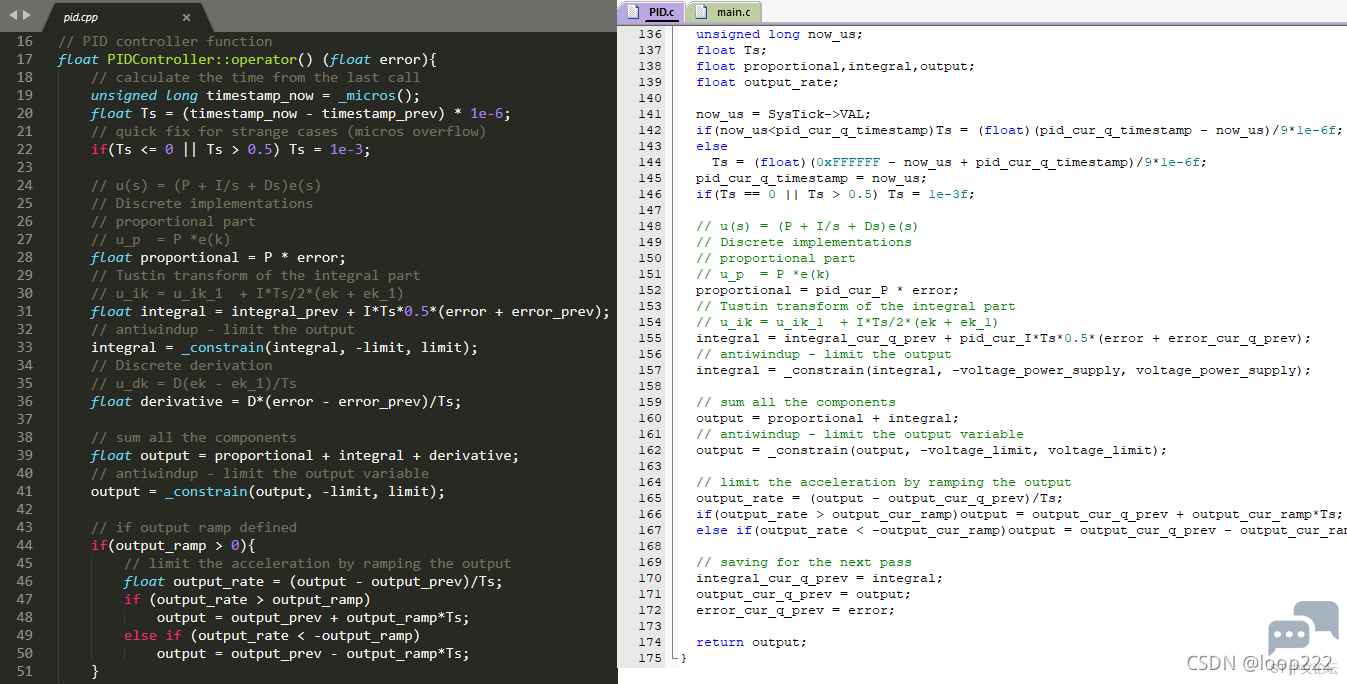Screen dimensions: 1347x684
Task: Switch to the PID.c tab
Action: click(x=651, y=12)
